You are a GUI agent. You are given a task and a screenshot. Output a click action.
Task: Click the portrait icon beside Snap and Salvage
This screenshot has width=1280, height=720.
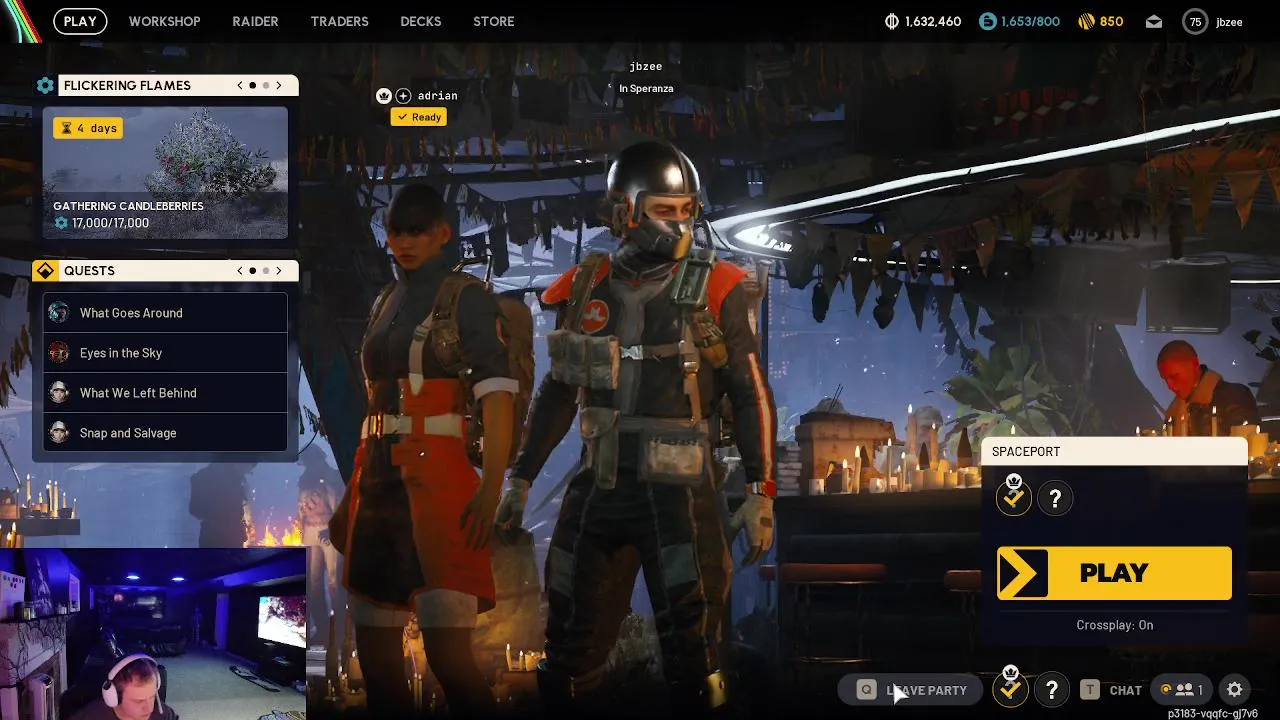click(59, 432)
